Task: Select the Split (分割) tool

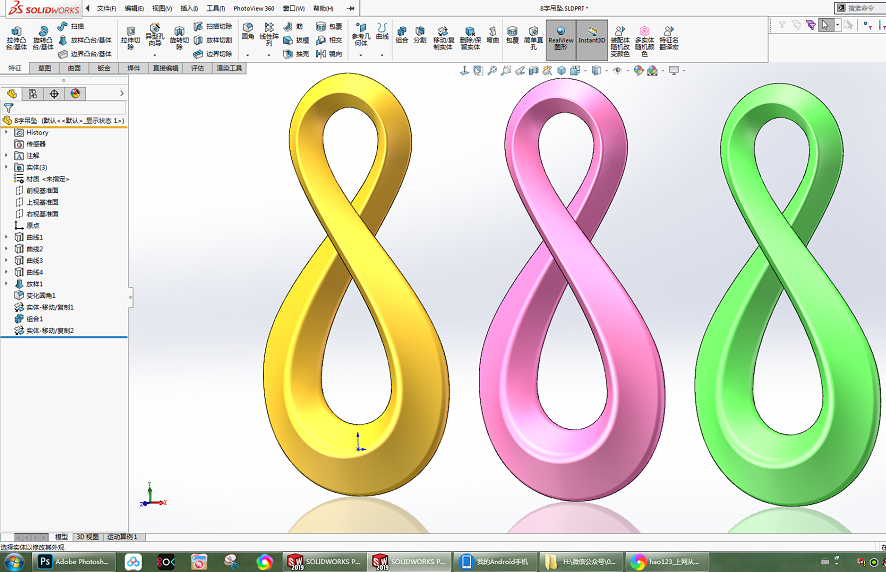Action: click(x=420, y=35)
